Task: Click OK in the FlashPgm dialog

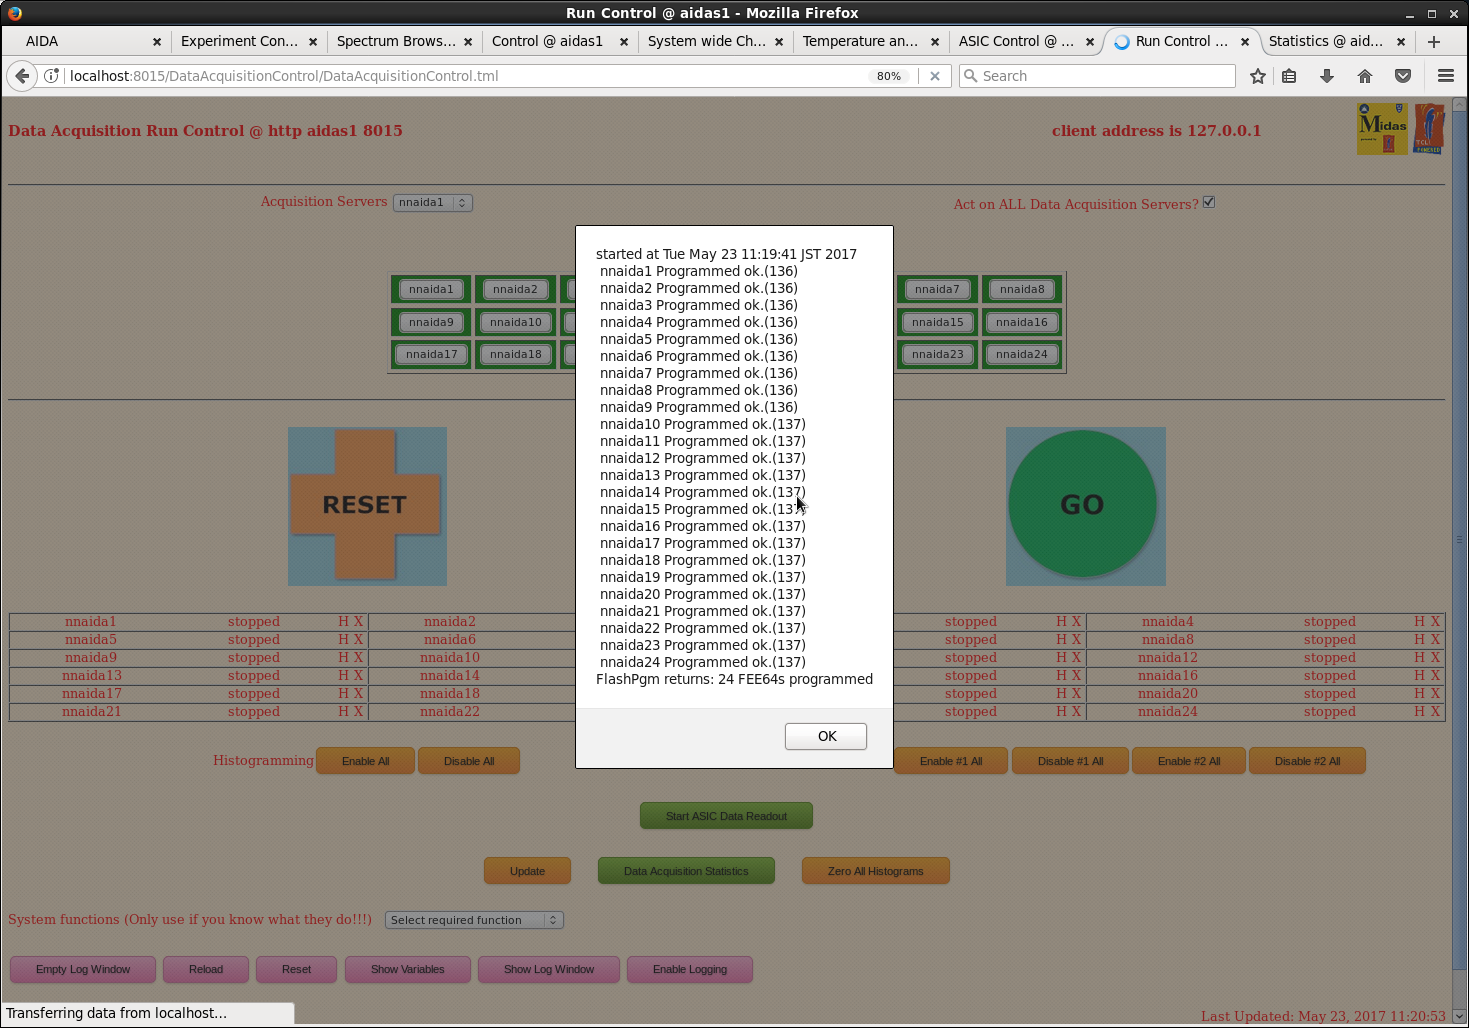Action: [x=826, y=736]
